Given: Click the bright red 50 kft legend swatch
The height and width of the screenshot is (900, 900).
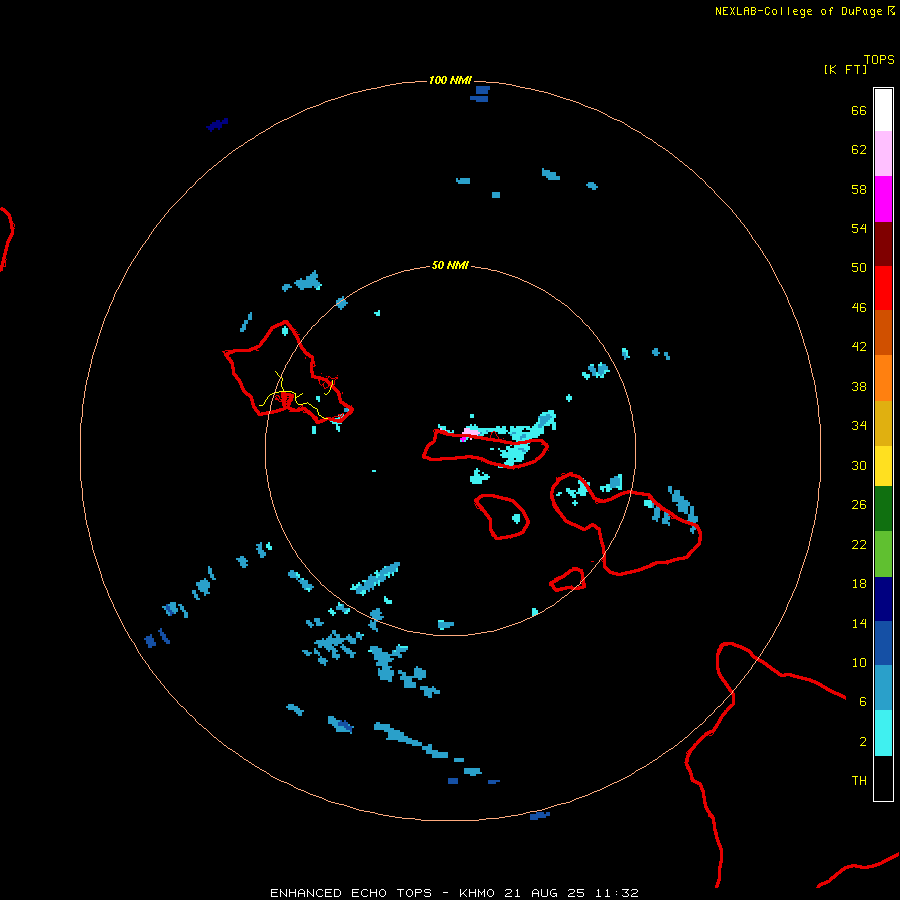Looking at the screenshot, I should [883, 288].
